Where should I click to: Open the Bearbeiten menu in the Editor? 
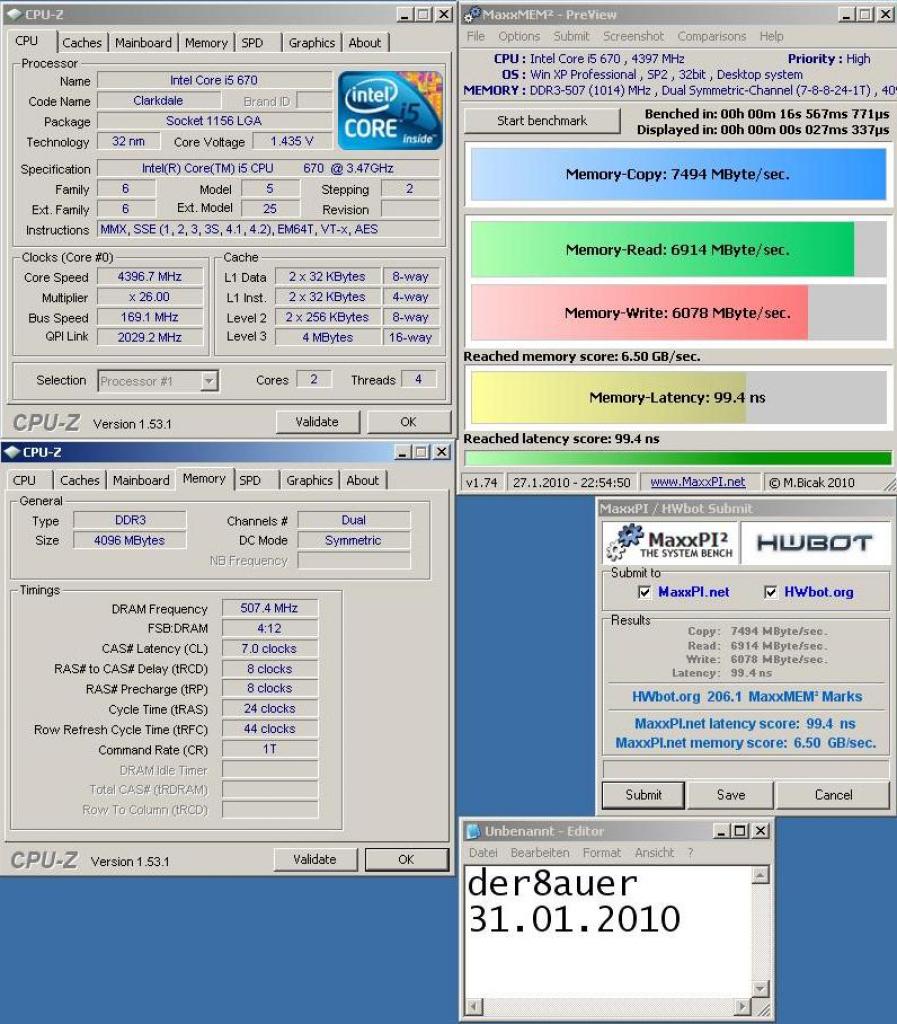pyautogui.click(x=540, y=853)
